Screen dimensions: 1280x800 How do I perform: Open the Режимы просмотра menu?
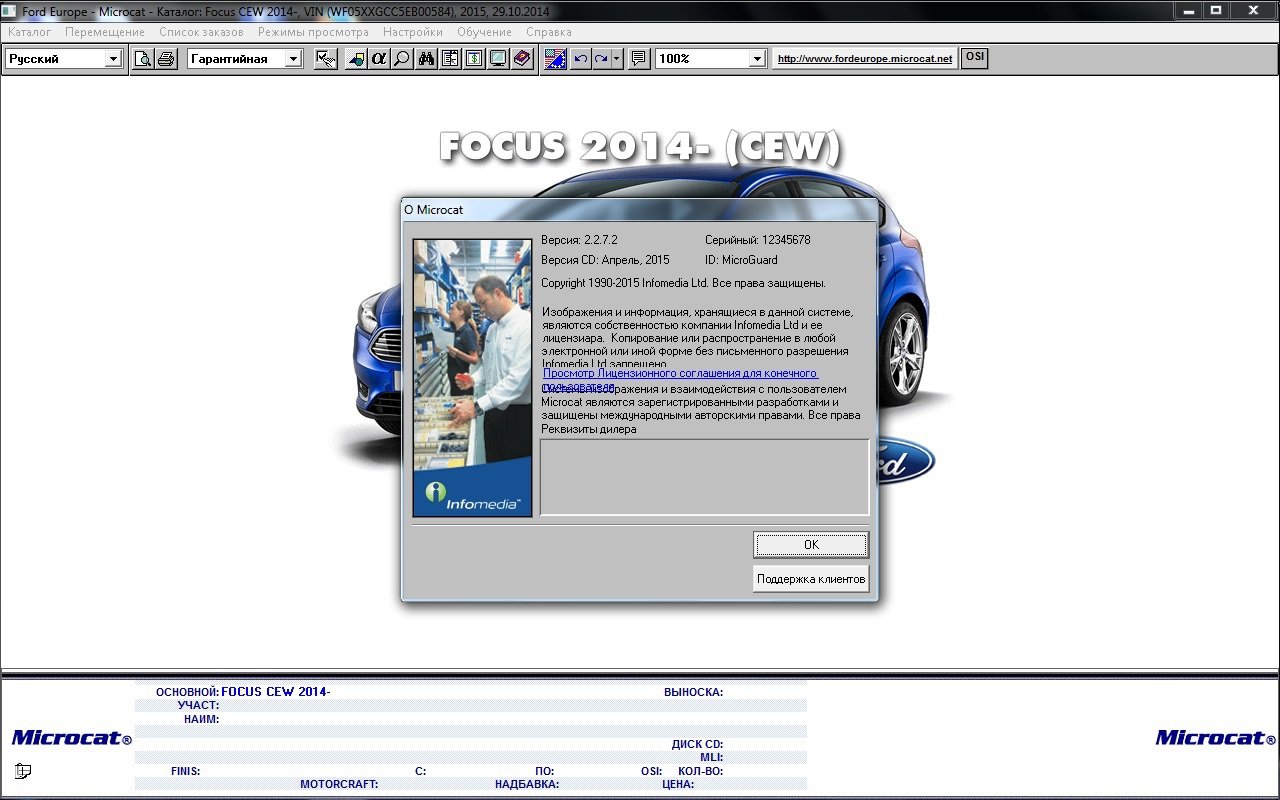coord(313,32)
